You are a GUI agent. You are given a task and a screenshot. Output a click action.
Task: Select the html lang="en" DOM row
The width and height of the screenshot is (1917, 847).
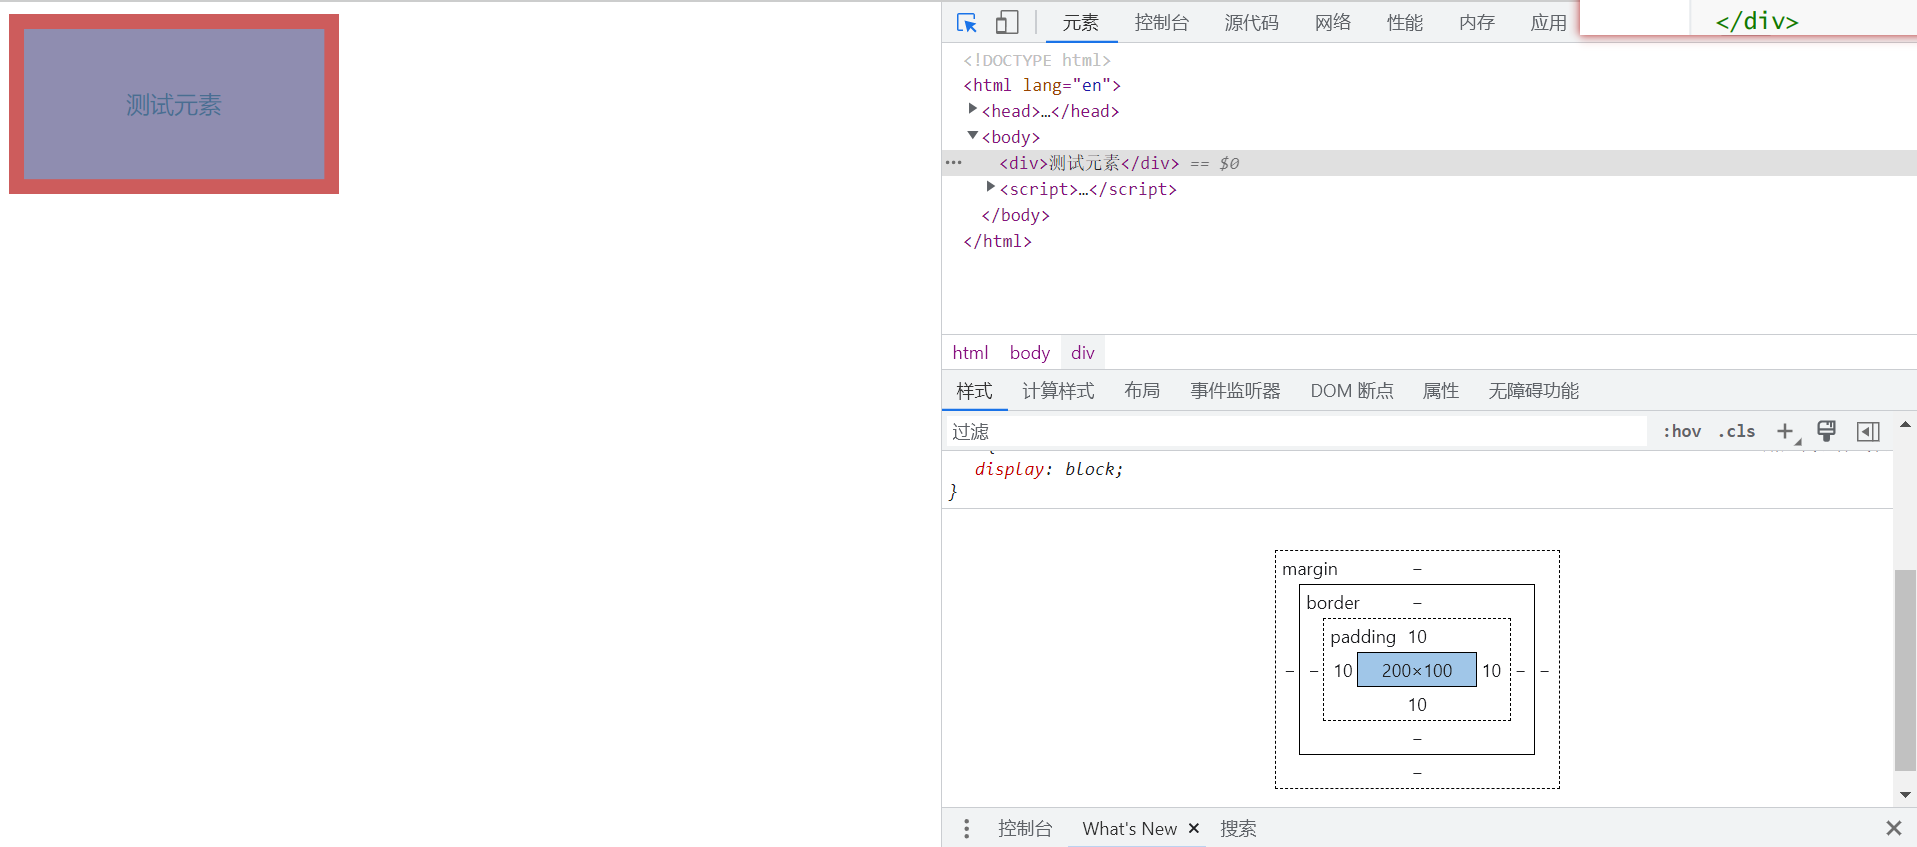point(1042,85)
